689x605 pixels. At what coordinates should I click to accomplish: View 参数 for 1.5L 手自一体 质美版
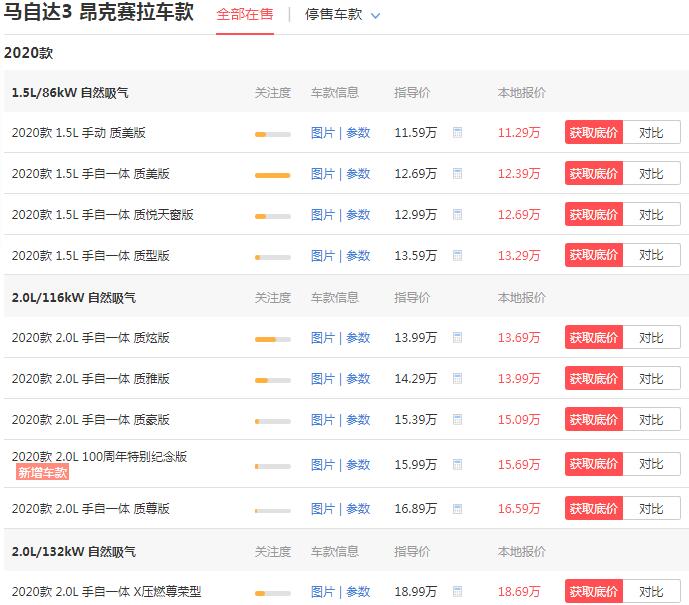358,174
